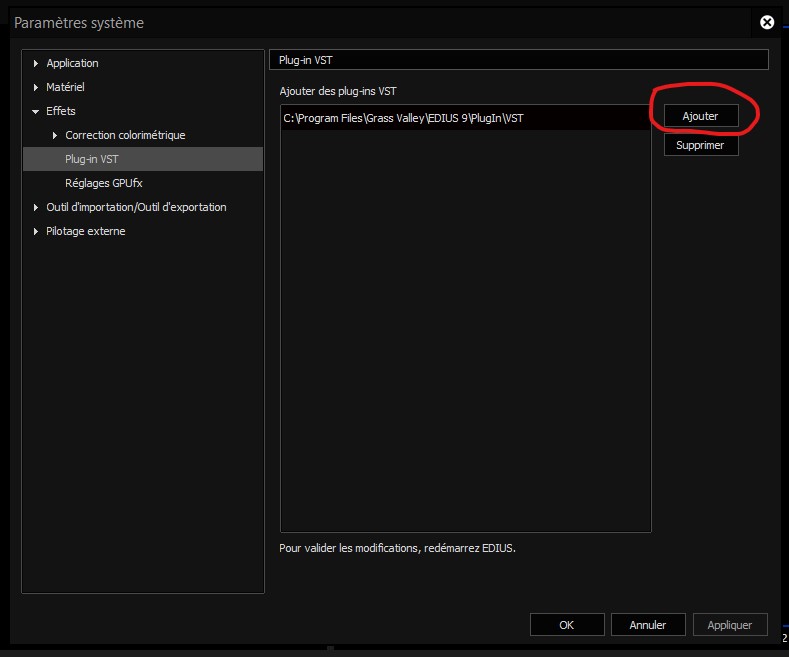Select Outil d'importation/Outil d'exportation item
The height and width of the screenshot is (657, 789).
(x=136, y=207)
